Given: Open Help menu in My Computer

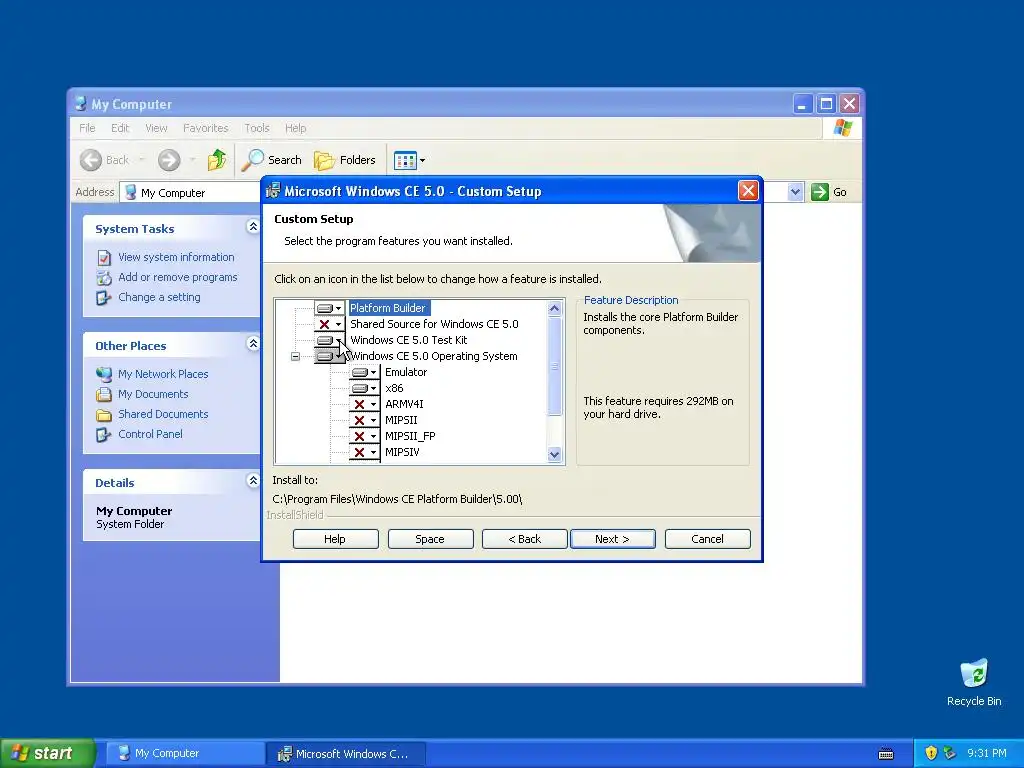Looking at the screenshot, I should [295, 128].
